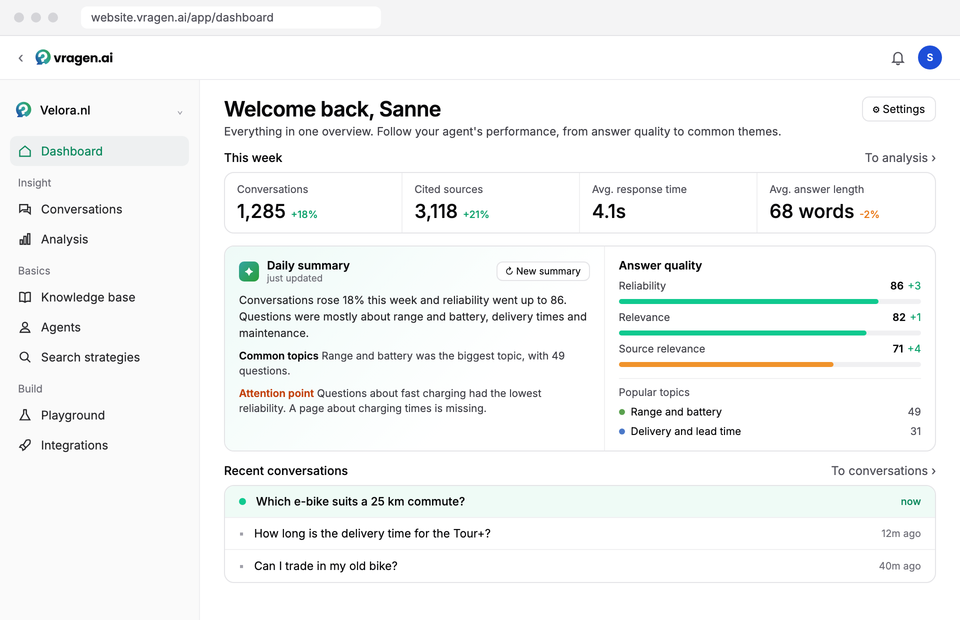Click the Integrations rocket icon
This screenshot has height=620, width=960.
click(25, 445)
